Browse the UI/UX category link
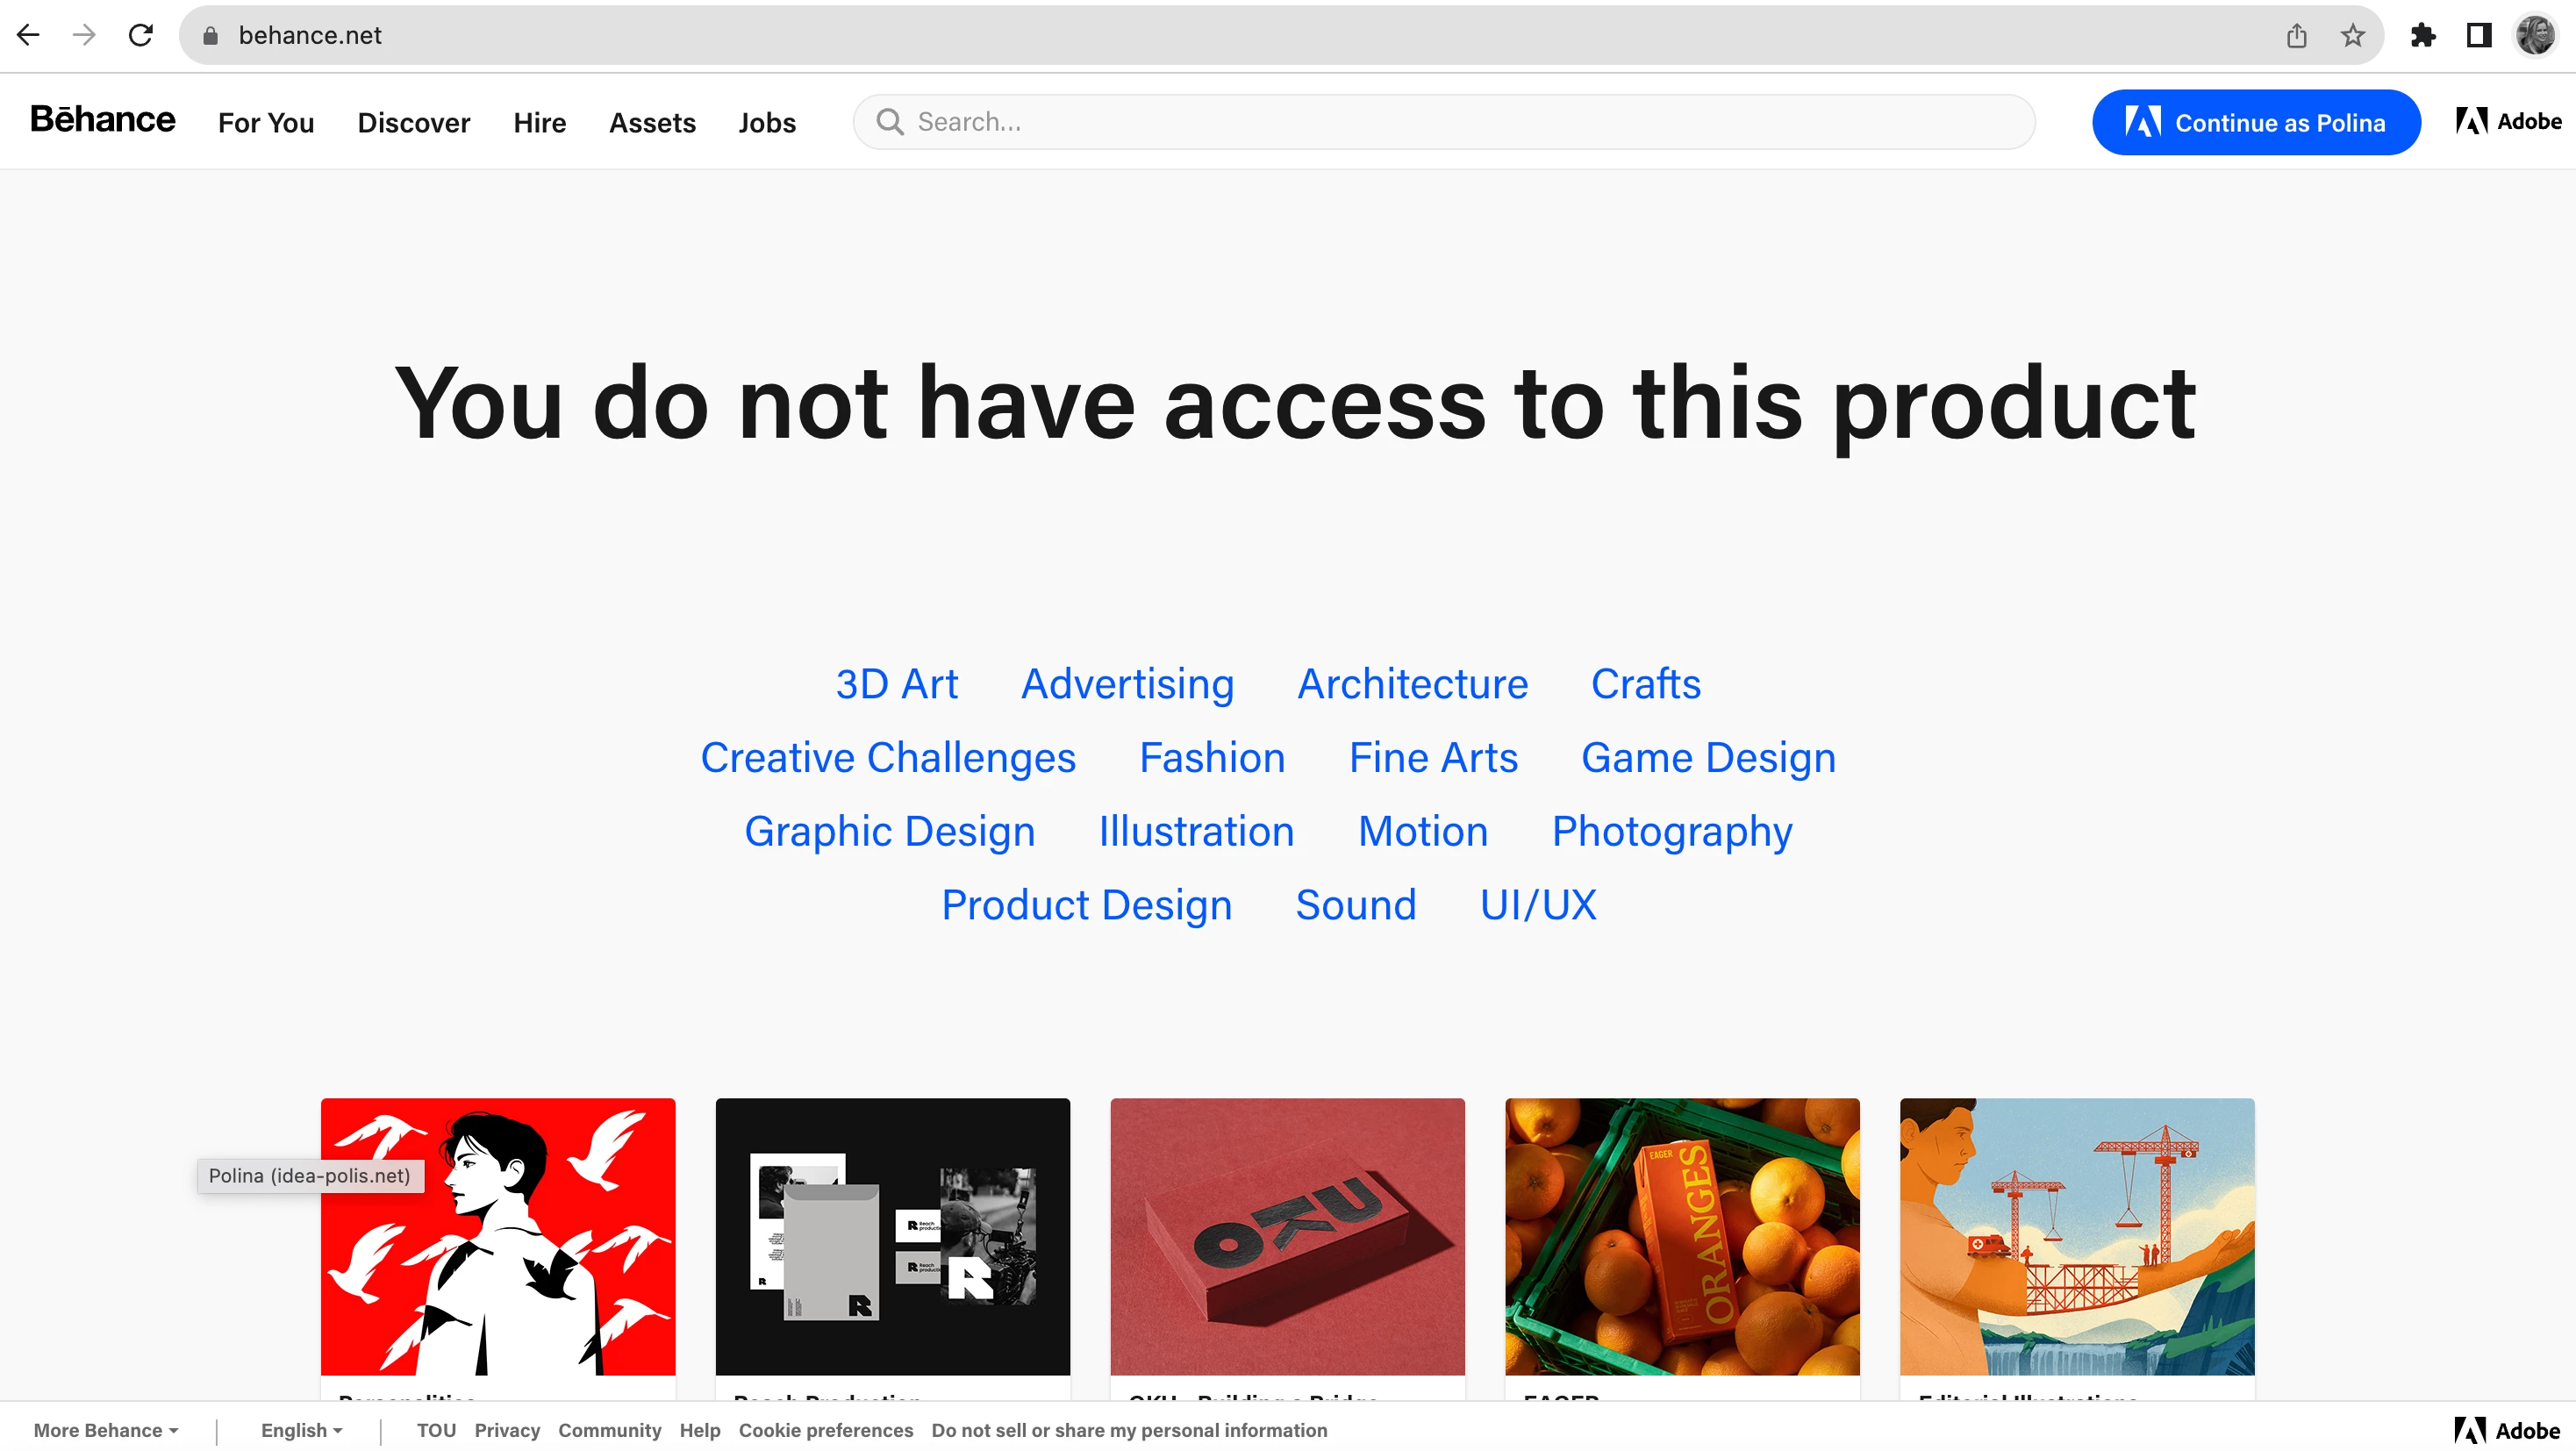The width and height of the screenshot is (2576, 1451). 1538,905
